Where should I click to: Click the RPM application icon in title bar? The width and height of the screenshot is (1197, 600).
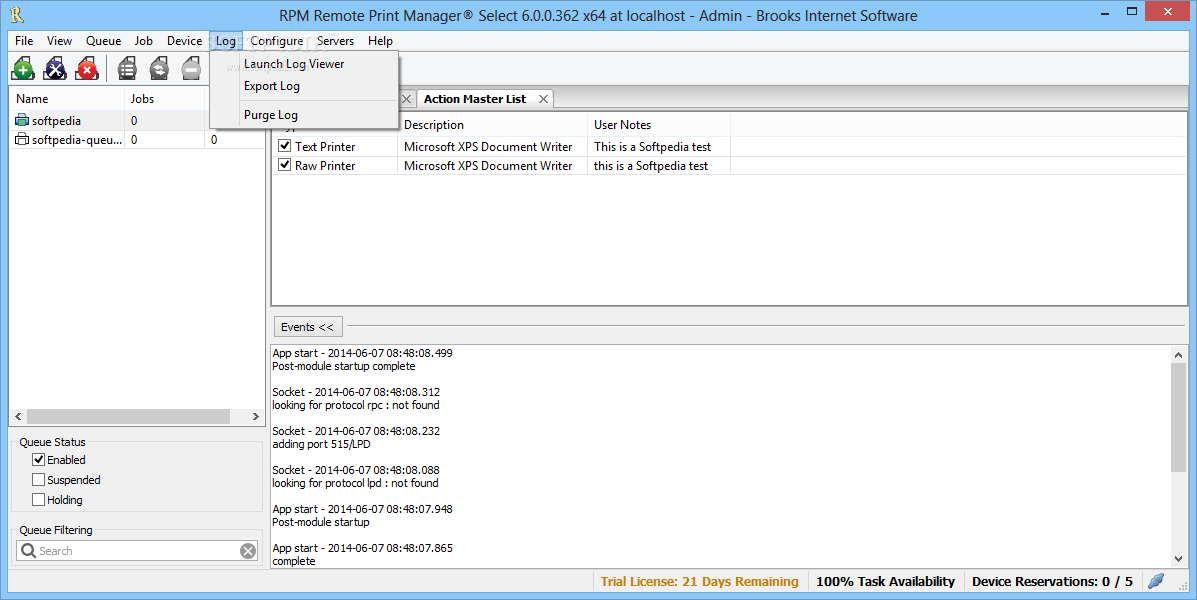(17, 15)
